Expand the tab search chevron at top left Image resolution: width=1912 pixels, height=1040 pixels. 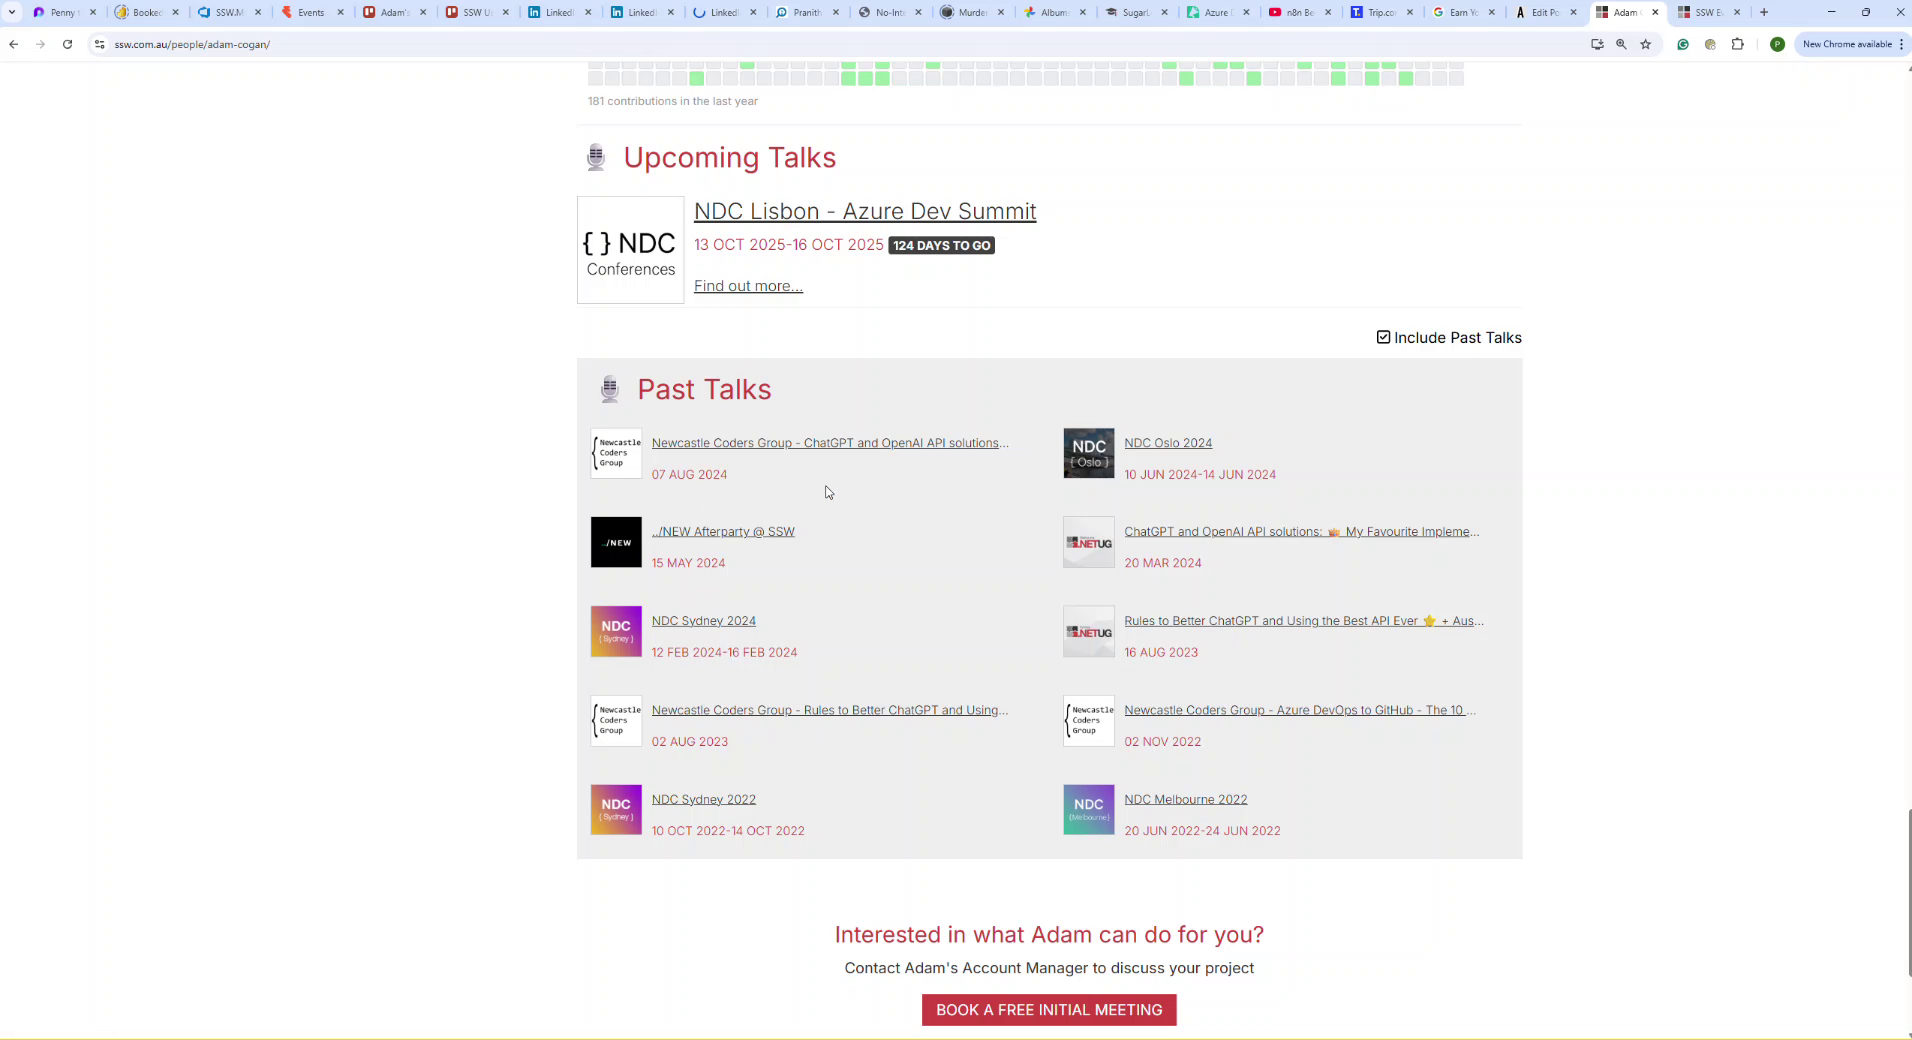[x=11, y=12]
